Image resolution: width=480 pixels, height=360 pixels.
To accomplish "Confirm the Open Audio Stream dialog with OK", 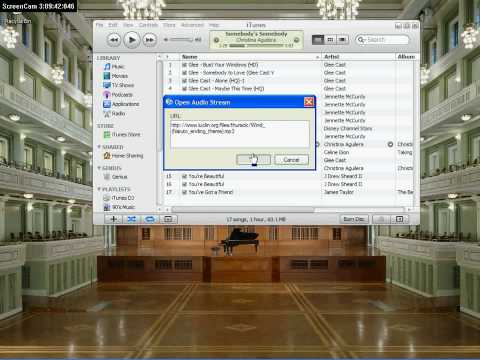I will click(253, 160).
